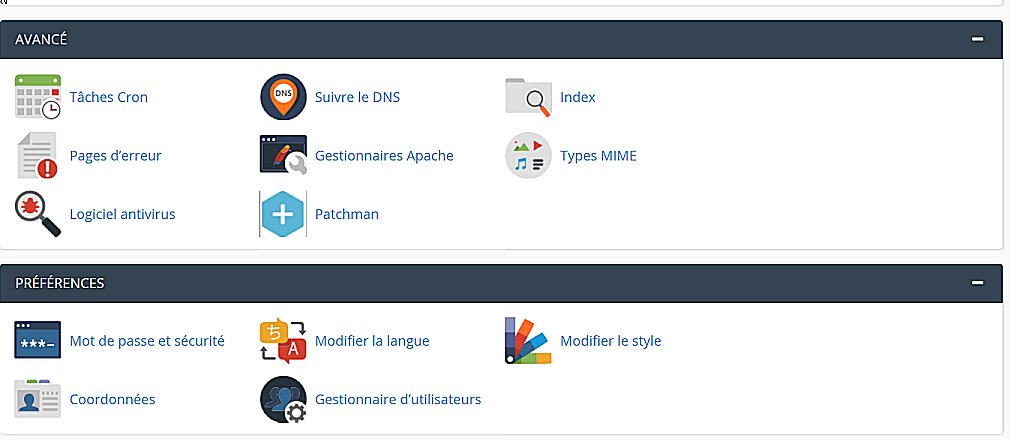This screenshot has height=441, width=1011.
Task: Click the Gestionnaire d'utilisateurs icon
Action: (x=283, y=399)
